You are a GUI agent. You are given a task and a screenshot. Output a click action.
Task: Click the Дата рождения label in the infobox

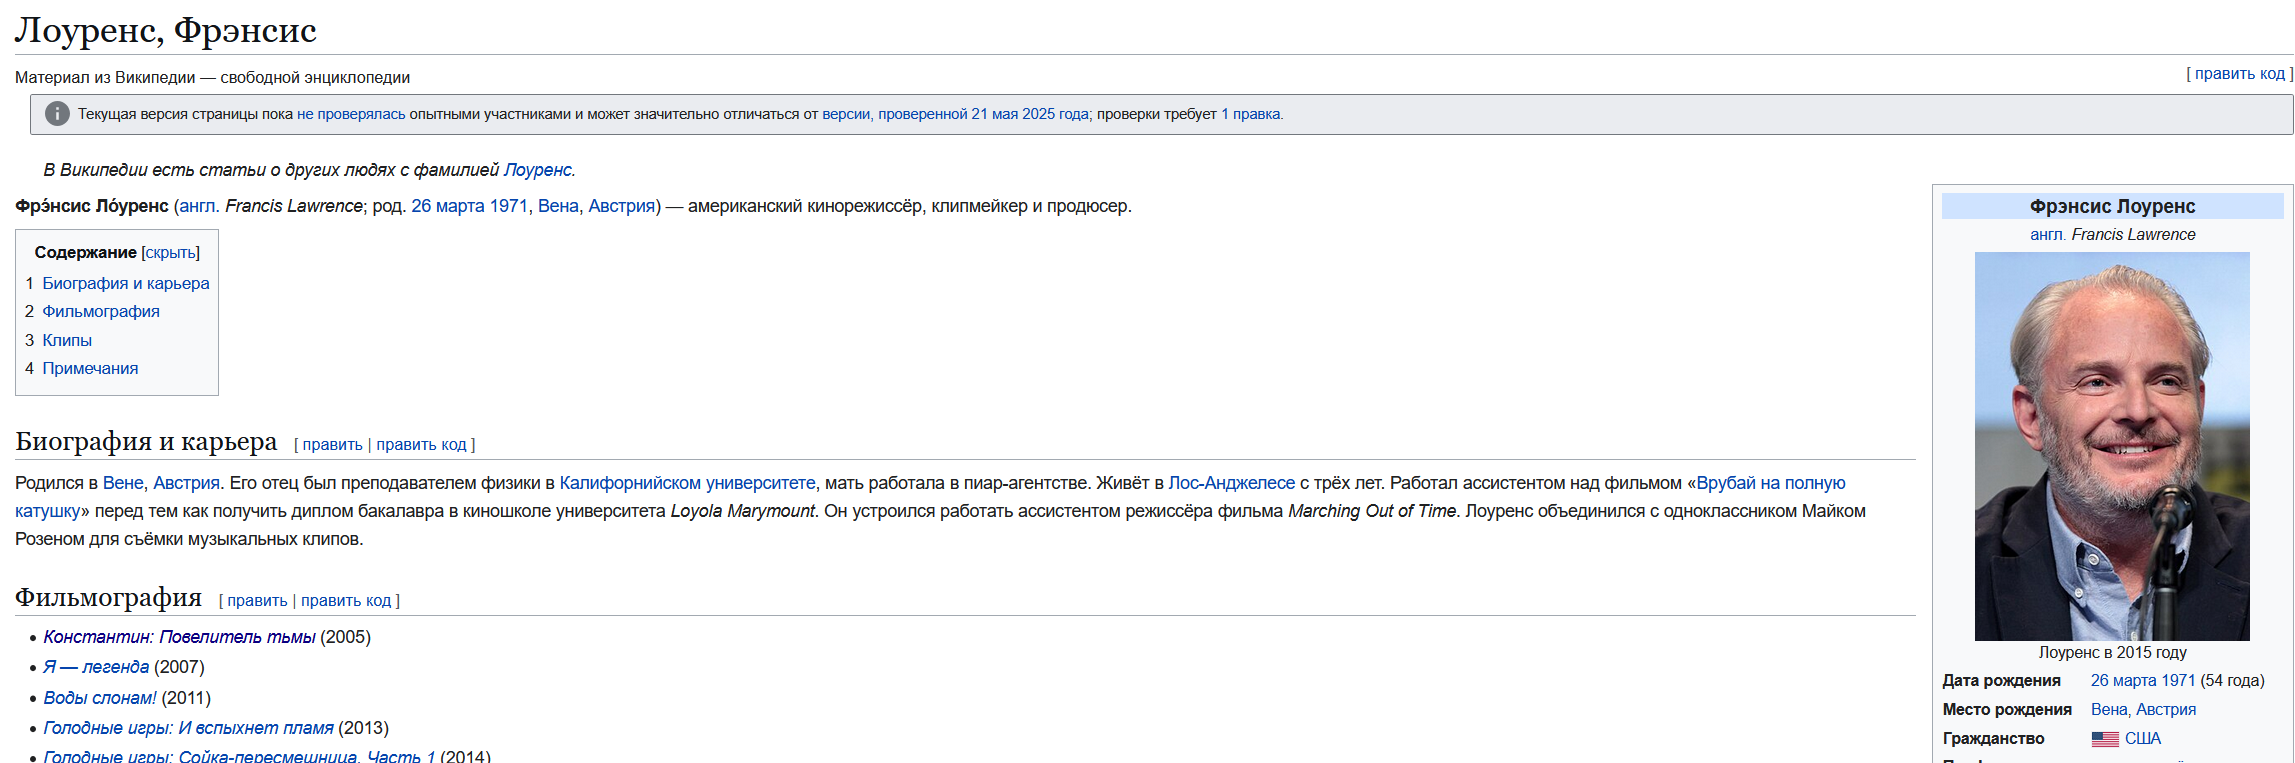pyautogui.click(x=2002, y=681)
